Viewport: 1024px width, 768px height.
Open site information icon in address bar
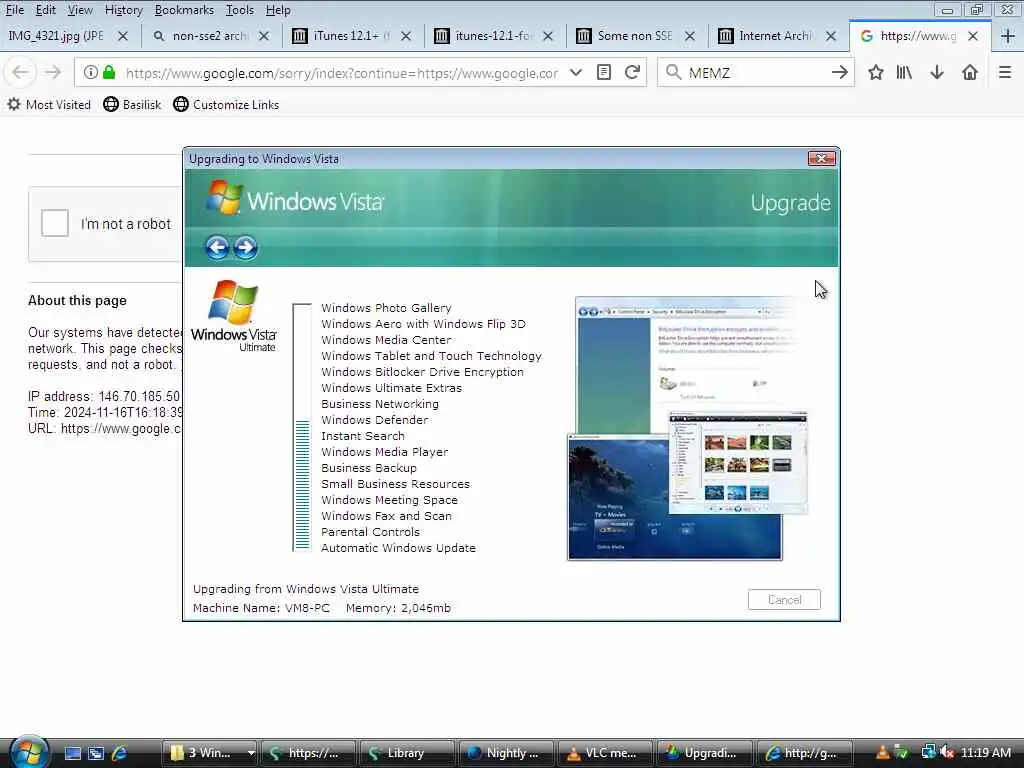click(91, 72)
